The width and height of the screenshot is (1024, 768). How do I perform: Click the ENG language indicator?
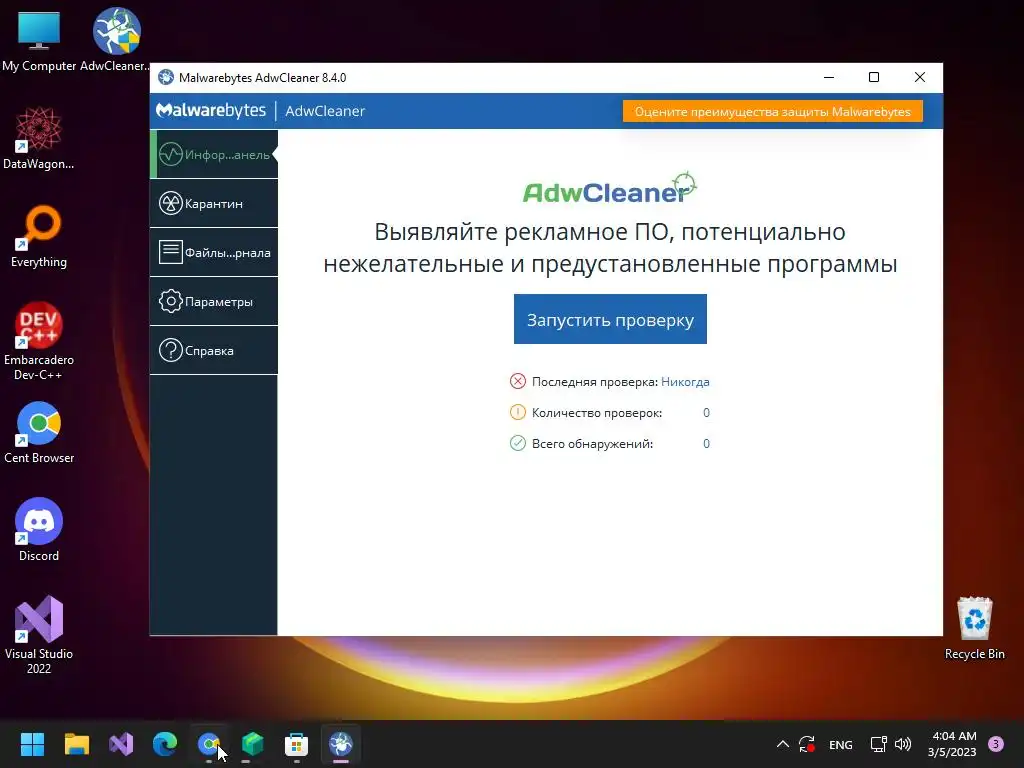click(840, 745)
